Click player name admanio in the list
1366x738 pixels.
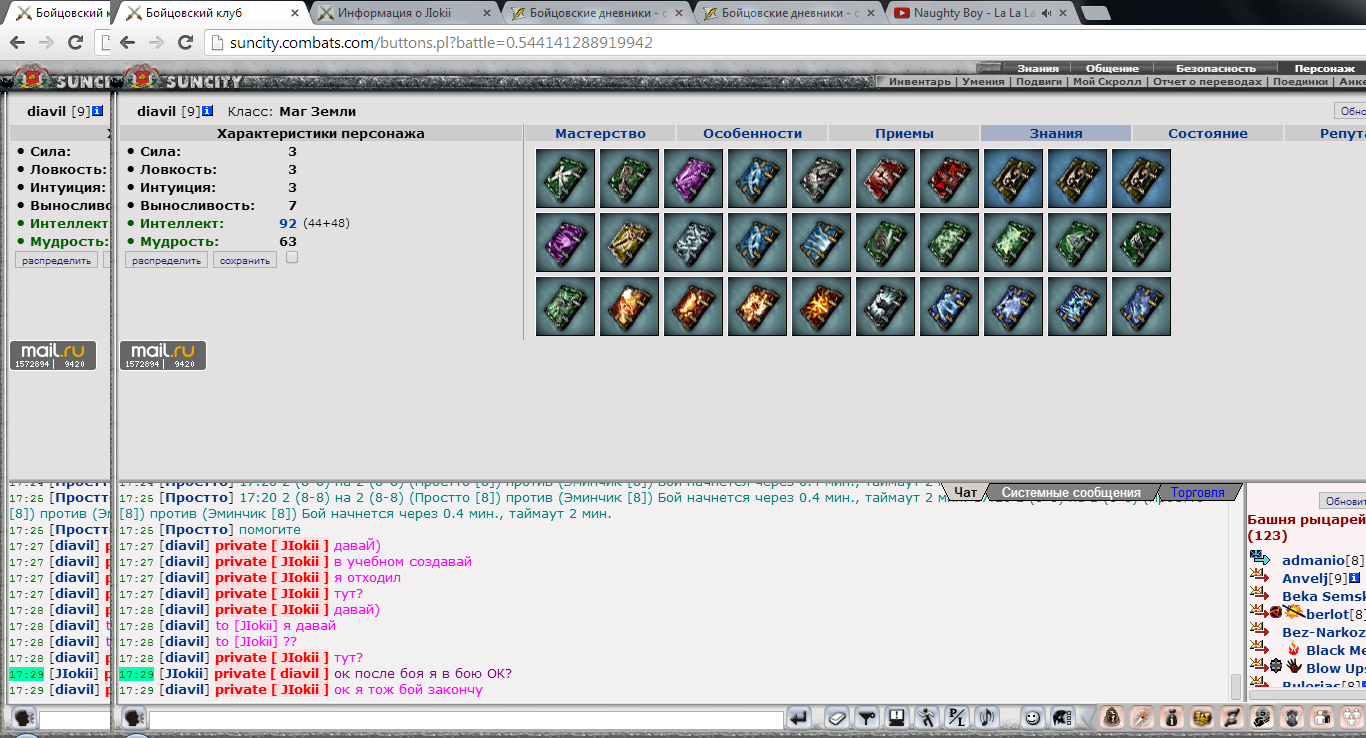(1313, 561)
